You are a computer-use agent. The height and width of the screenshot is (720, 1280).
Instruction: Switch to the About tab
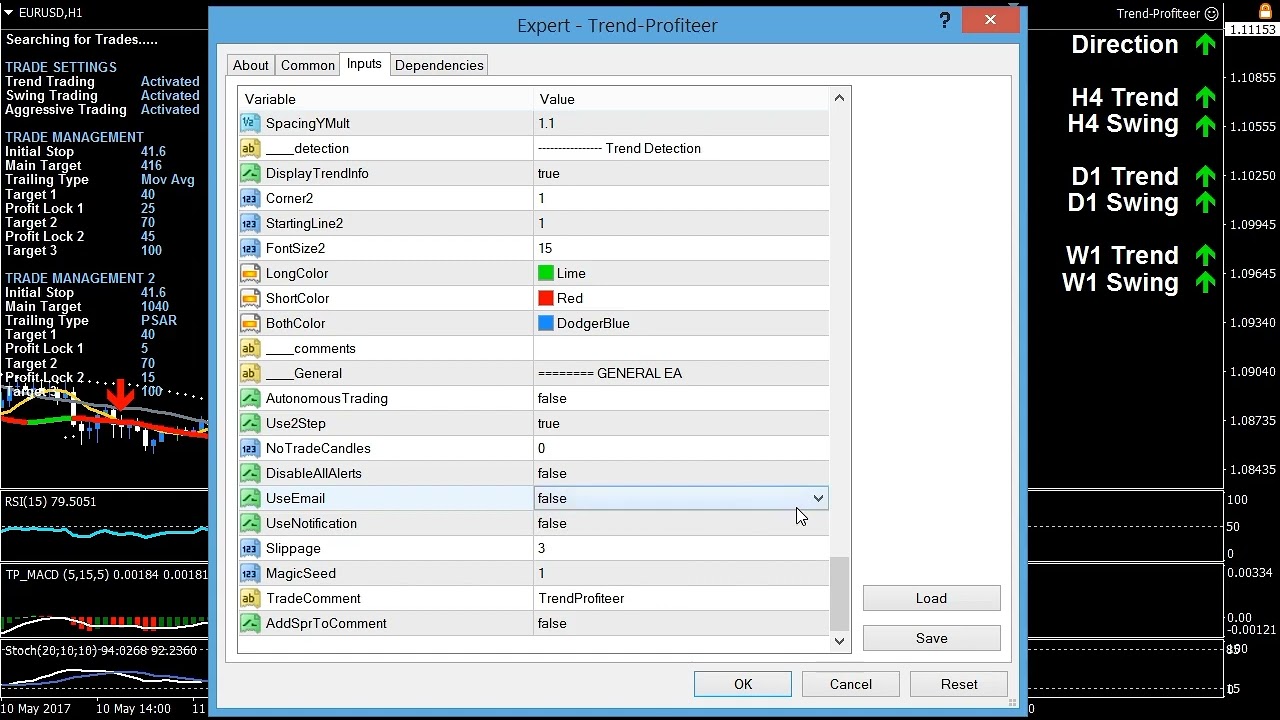coord(250,65)
